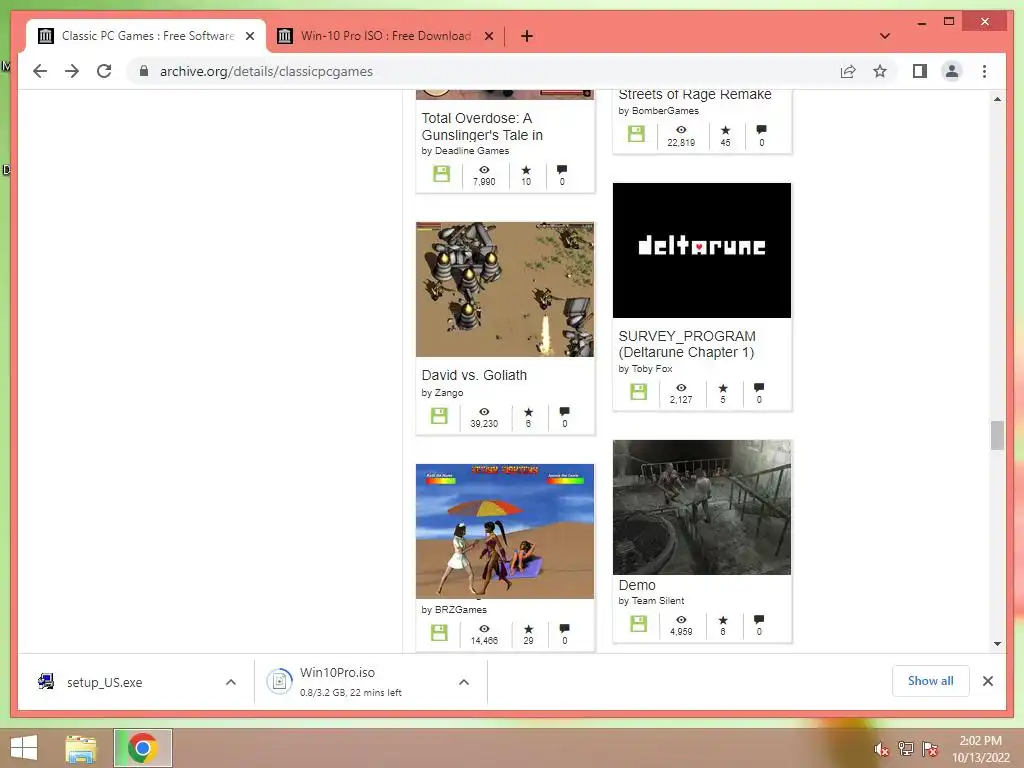
Task: Open David vs. Goliath game thumbnail
Action: (x=505, y=289)
